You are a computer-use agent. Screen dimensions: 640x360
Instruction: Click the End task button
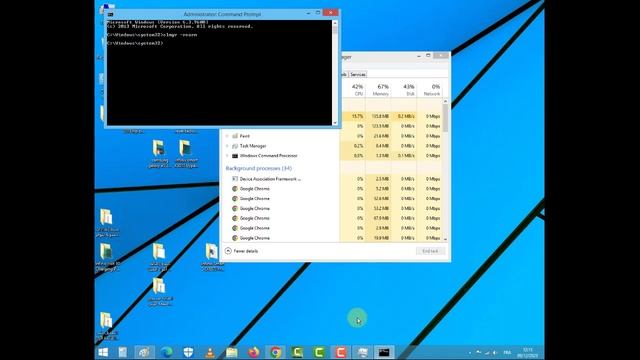430,251
